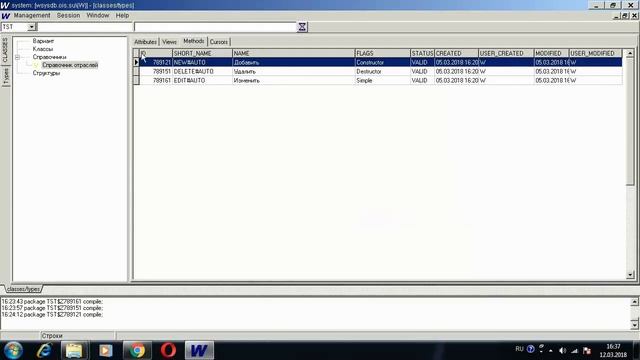This screenshot has height=360, width=640.
Task: Click the narrow input field next to TST dropdown
Action: [84, 27]
